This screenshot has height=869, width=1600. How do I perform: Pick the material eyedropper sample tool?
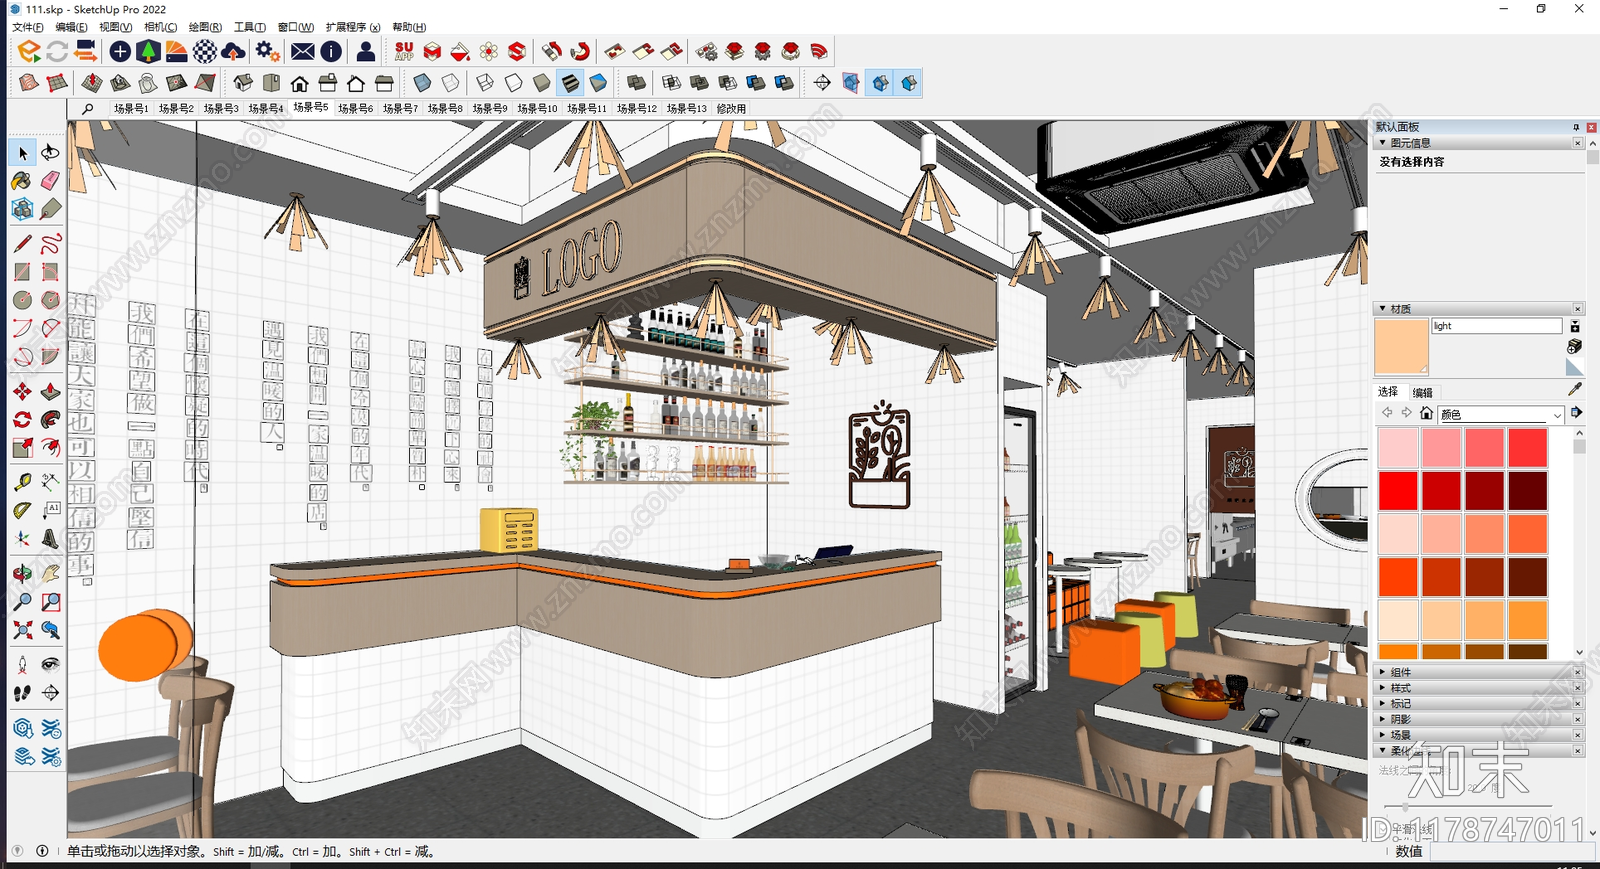pyautogui.click(x=1575, y=389)
